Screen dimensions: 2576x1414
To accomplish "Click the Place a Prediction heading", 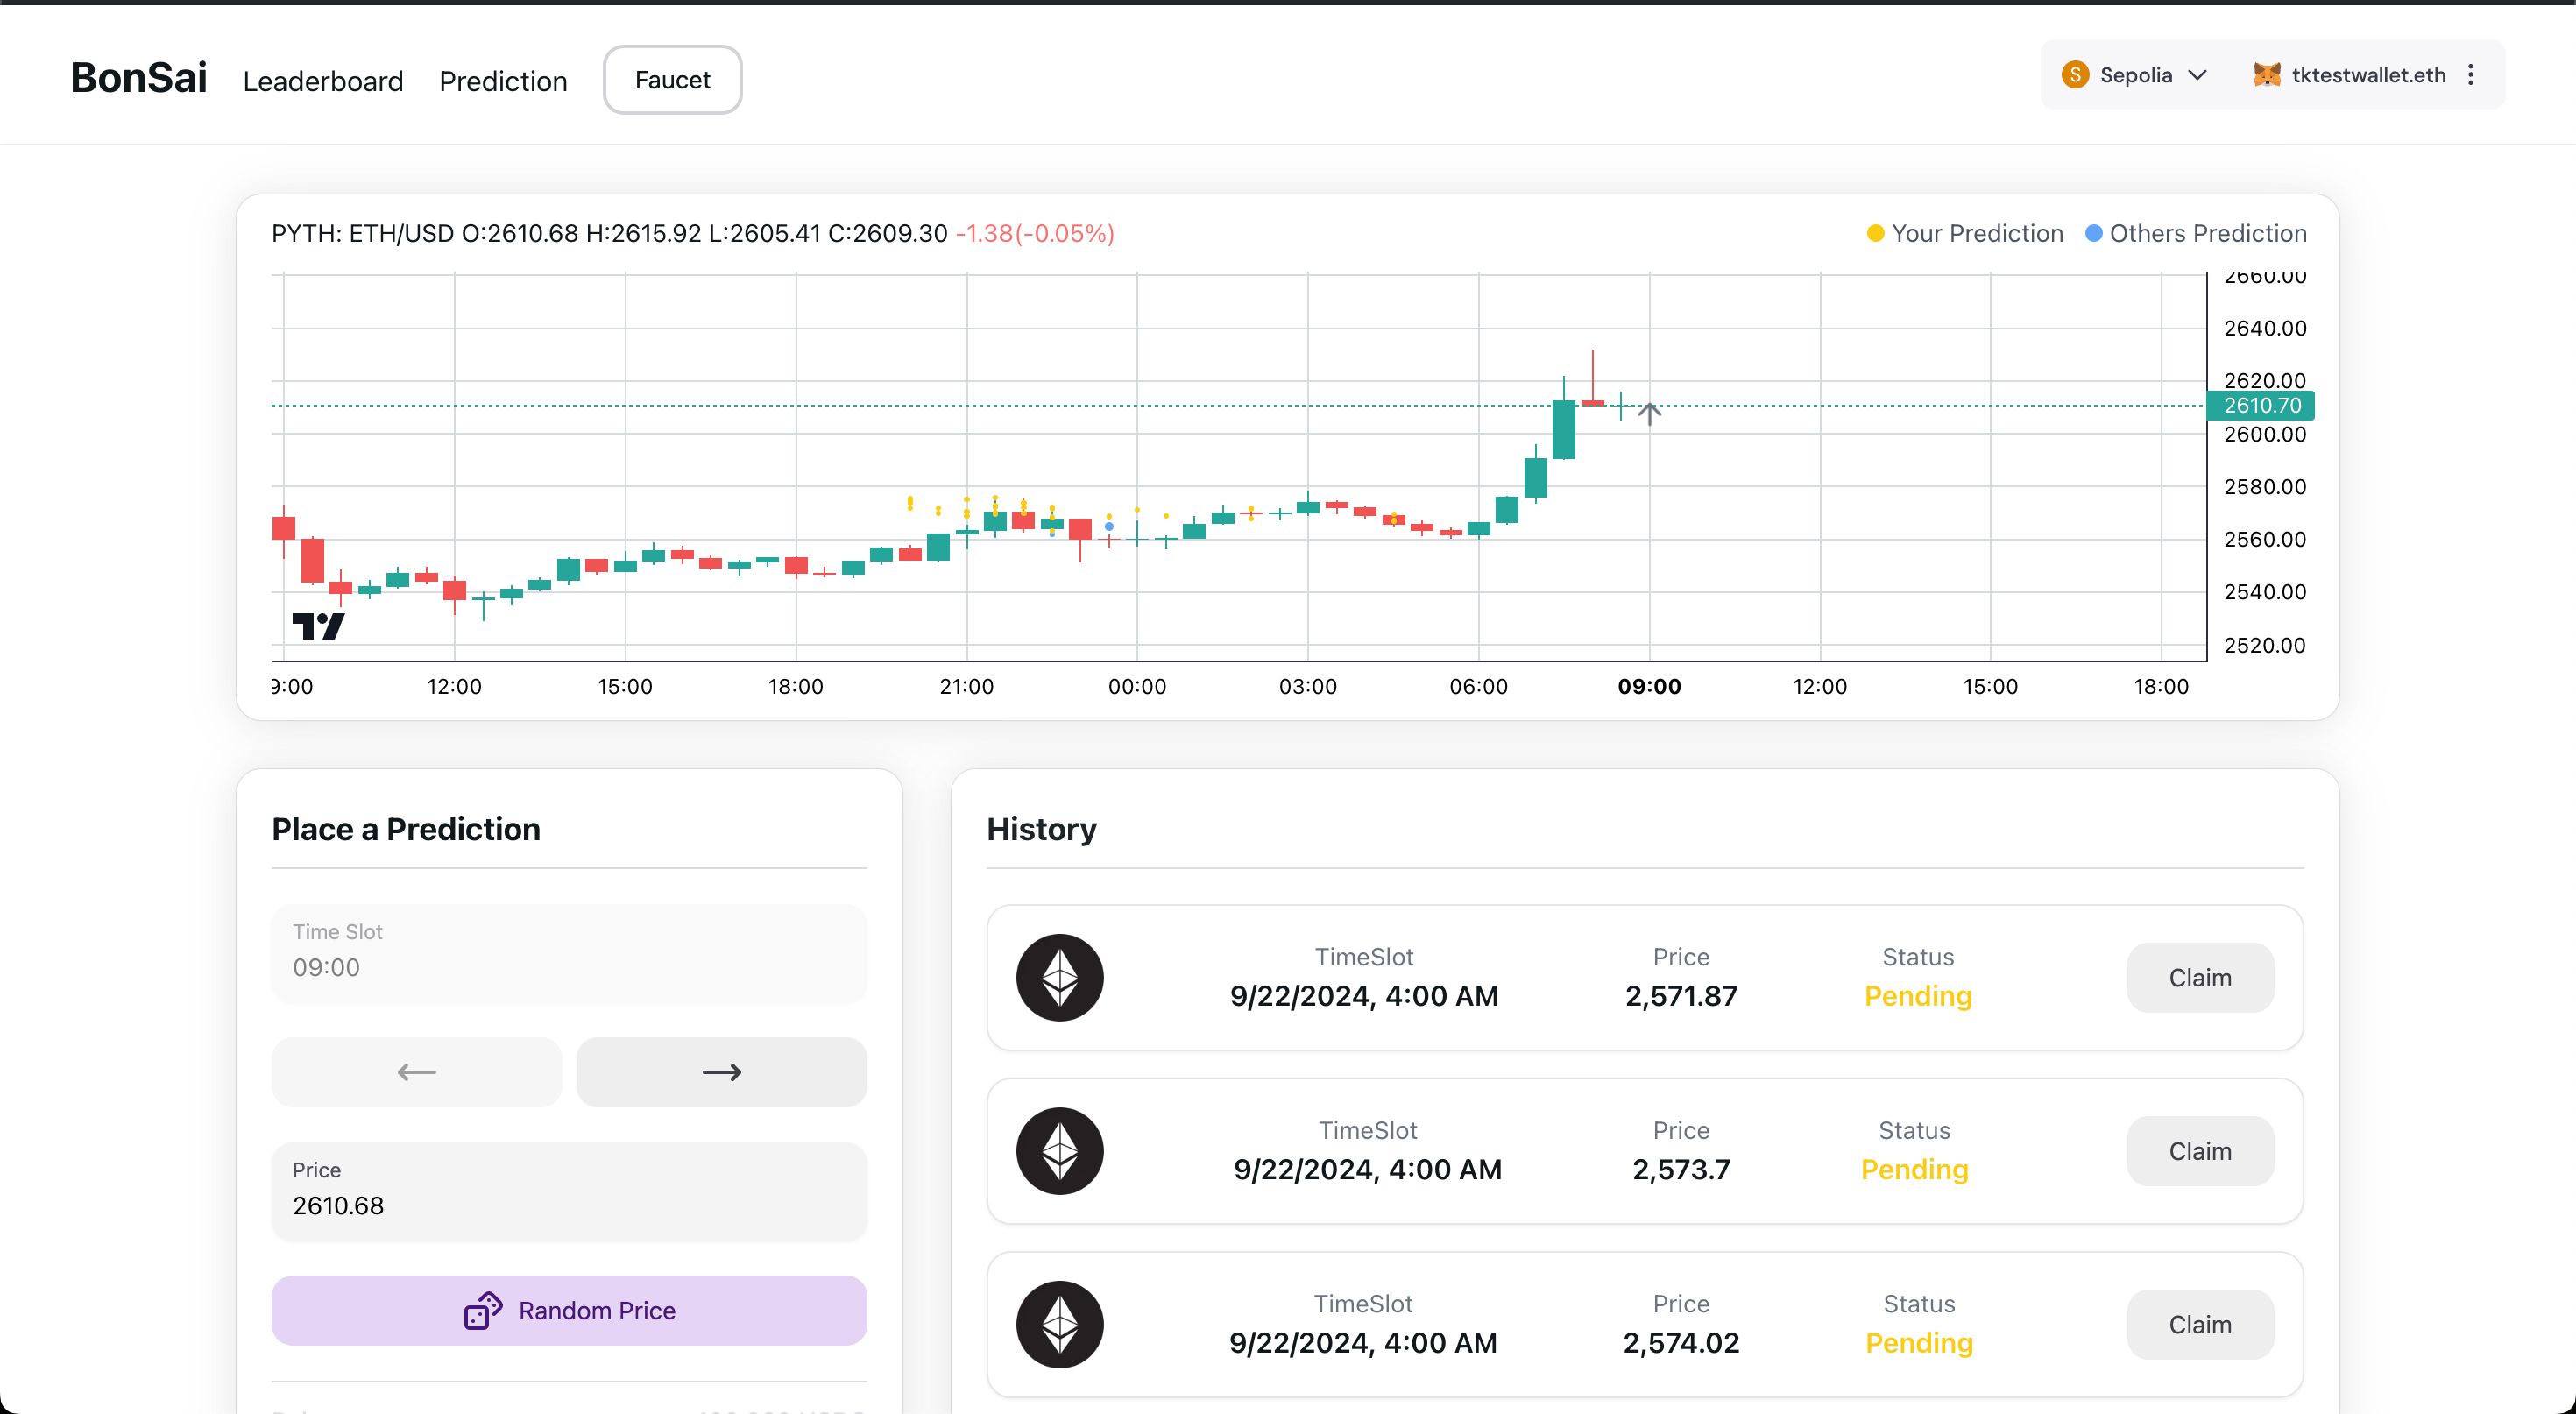I will click(x=406, y=829).
